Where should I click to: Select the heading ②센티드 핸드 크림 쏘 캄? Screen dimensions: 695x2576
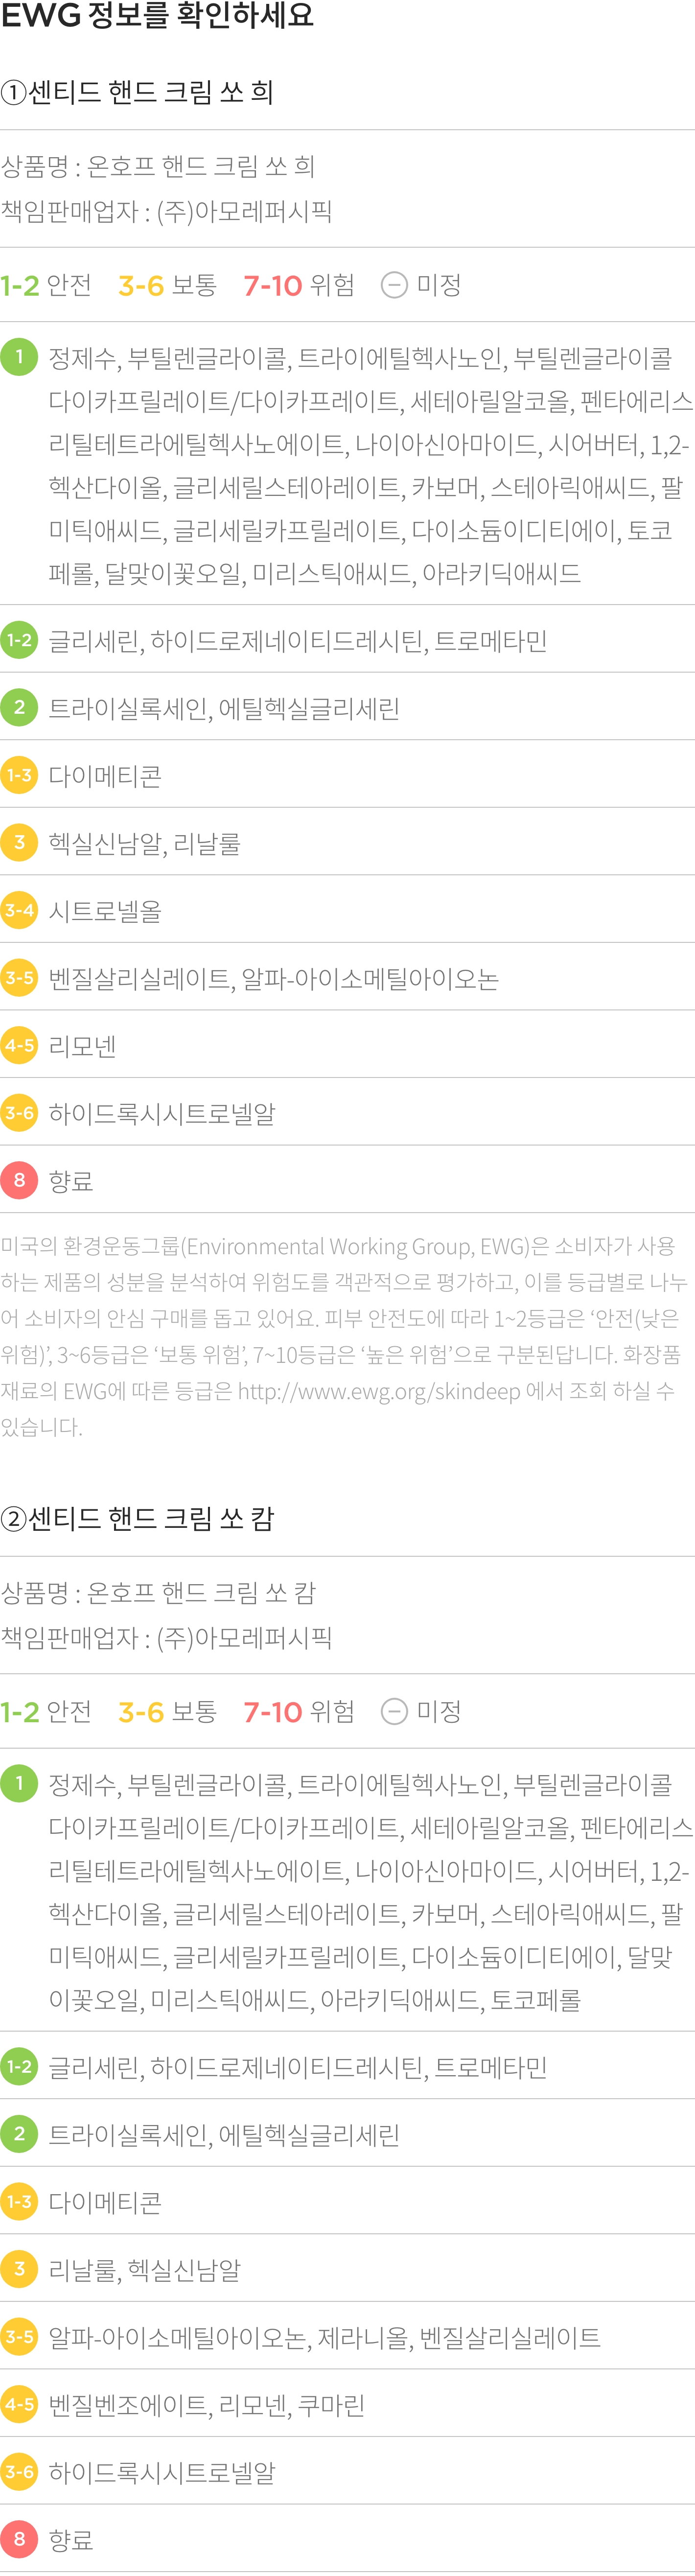pyautogui.click(x=137, y=1519)
